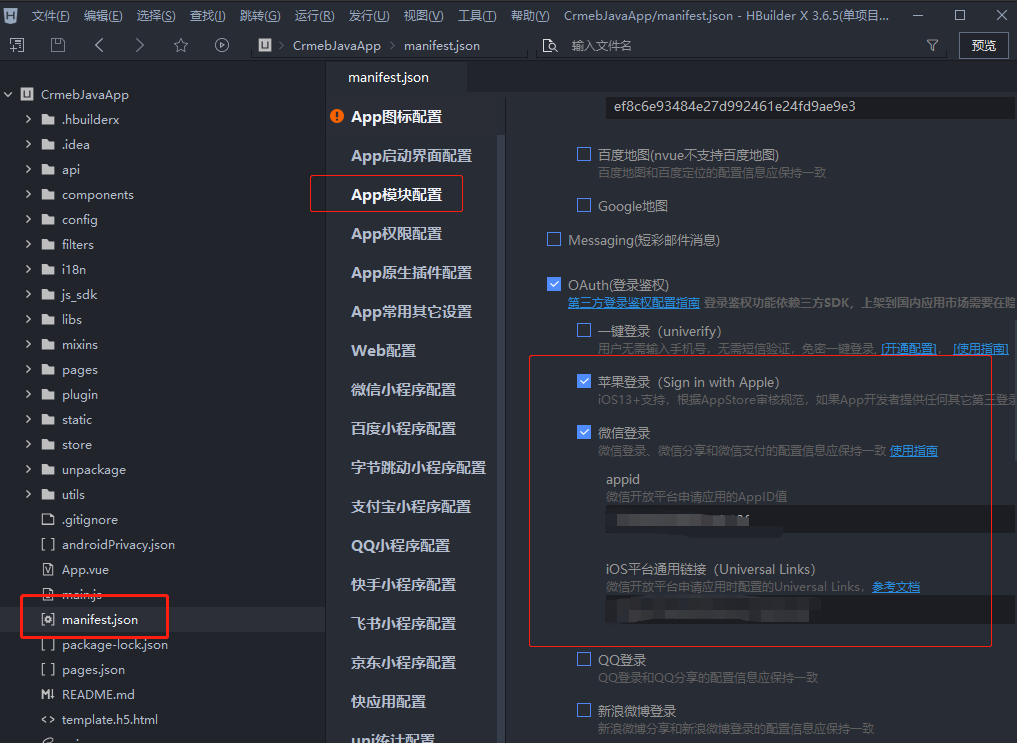Expand the filters folder arrow
The width and height of the screenshot is (1017, 743).
coord(28,244)
